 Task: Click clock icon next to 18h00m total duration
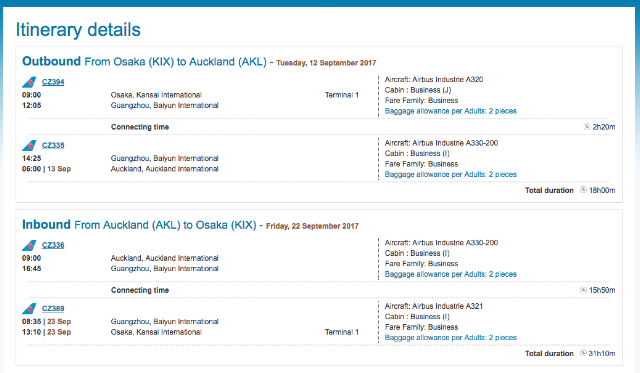[x=584, y=190]
